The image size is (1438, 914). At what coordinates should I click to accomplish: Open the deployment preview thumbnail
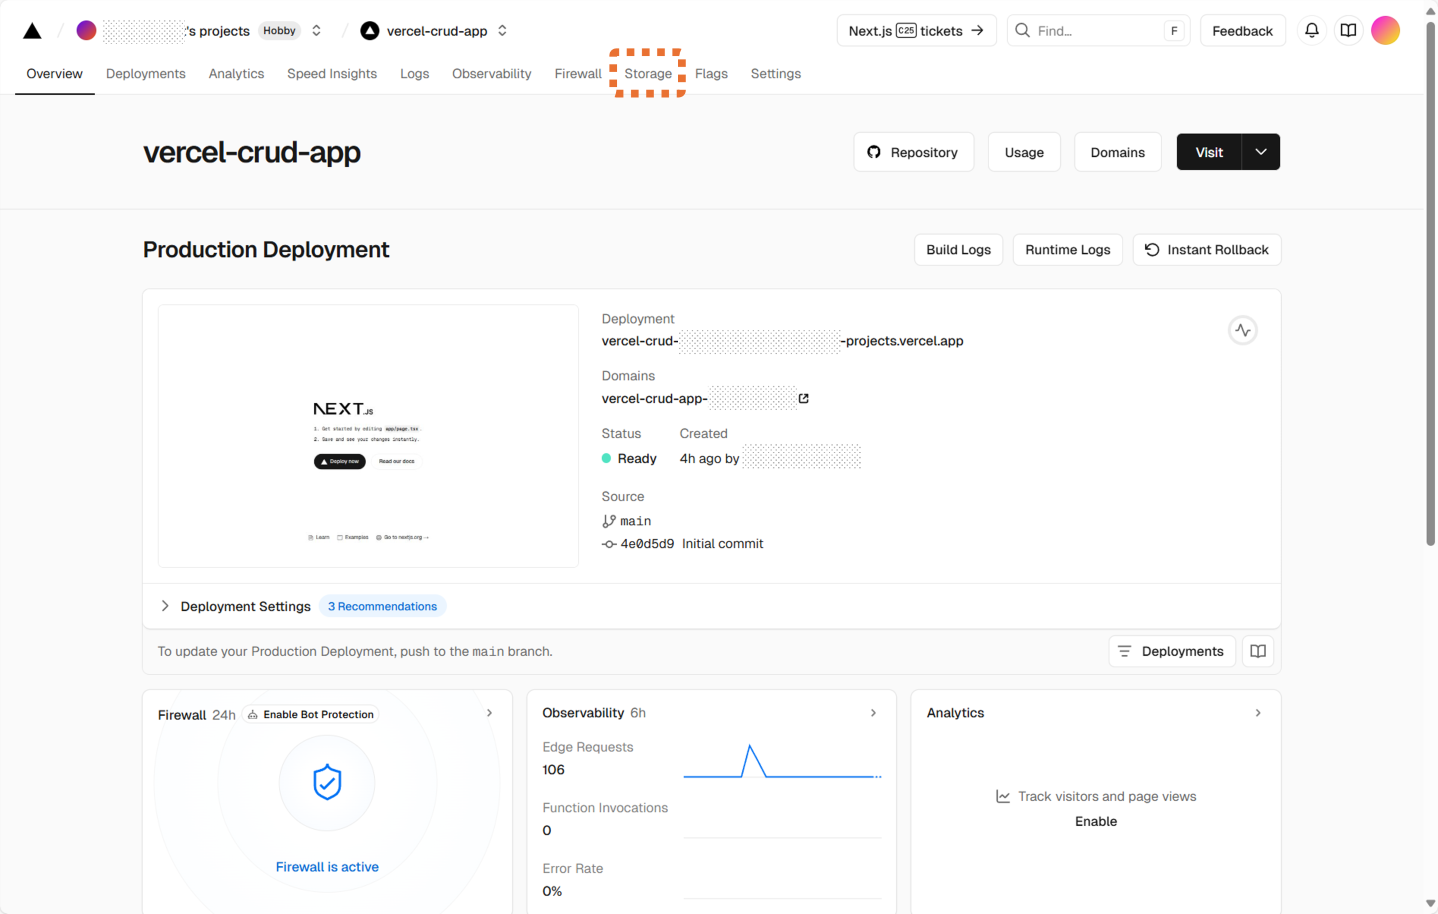[x=368, y=436]
